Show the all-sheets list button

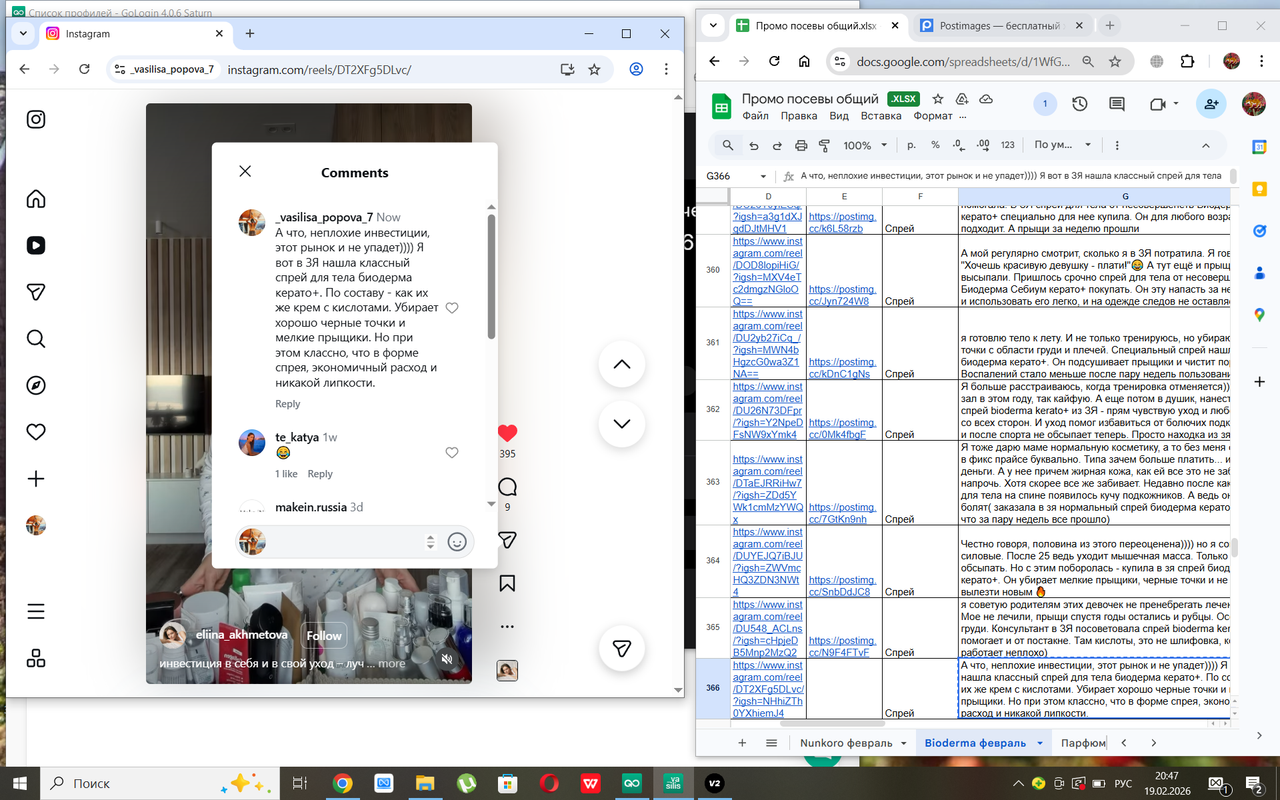772,743
